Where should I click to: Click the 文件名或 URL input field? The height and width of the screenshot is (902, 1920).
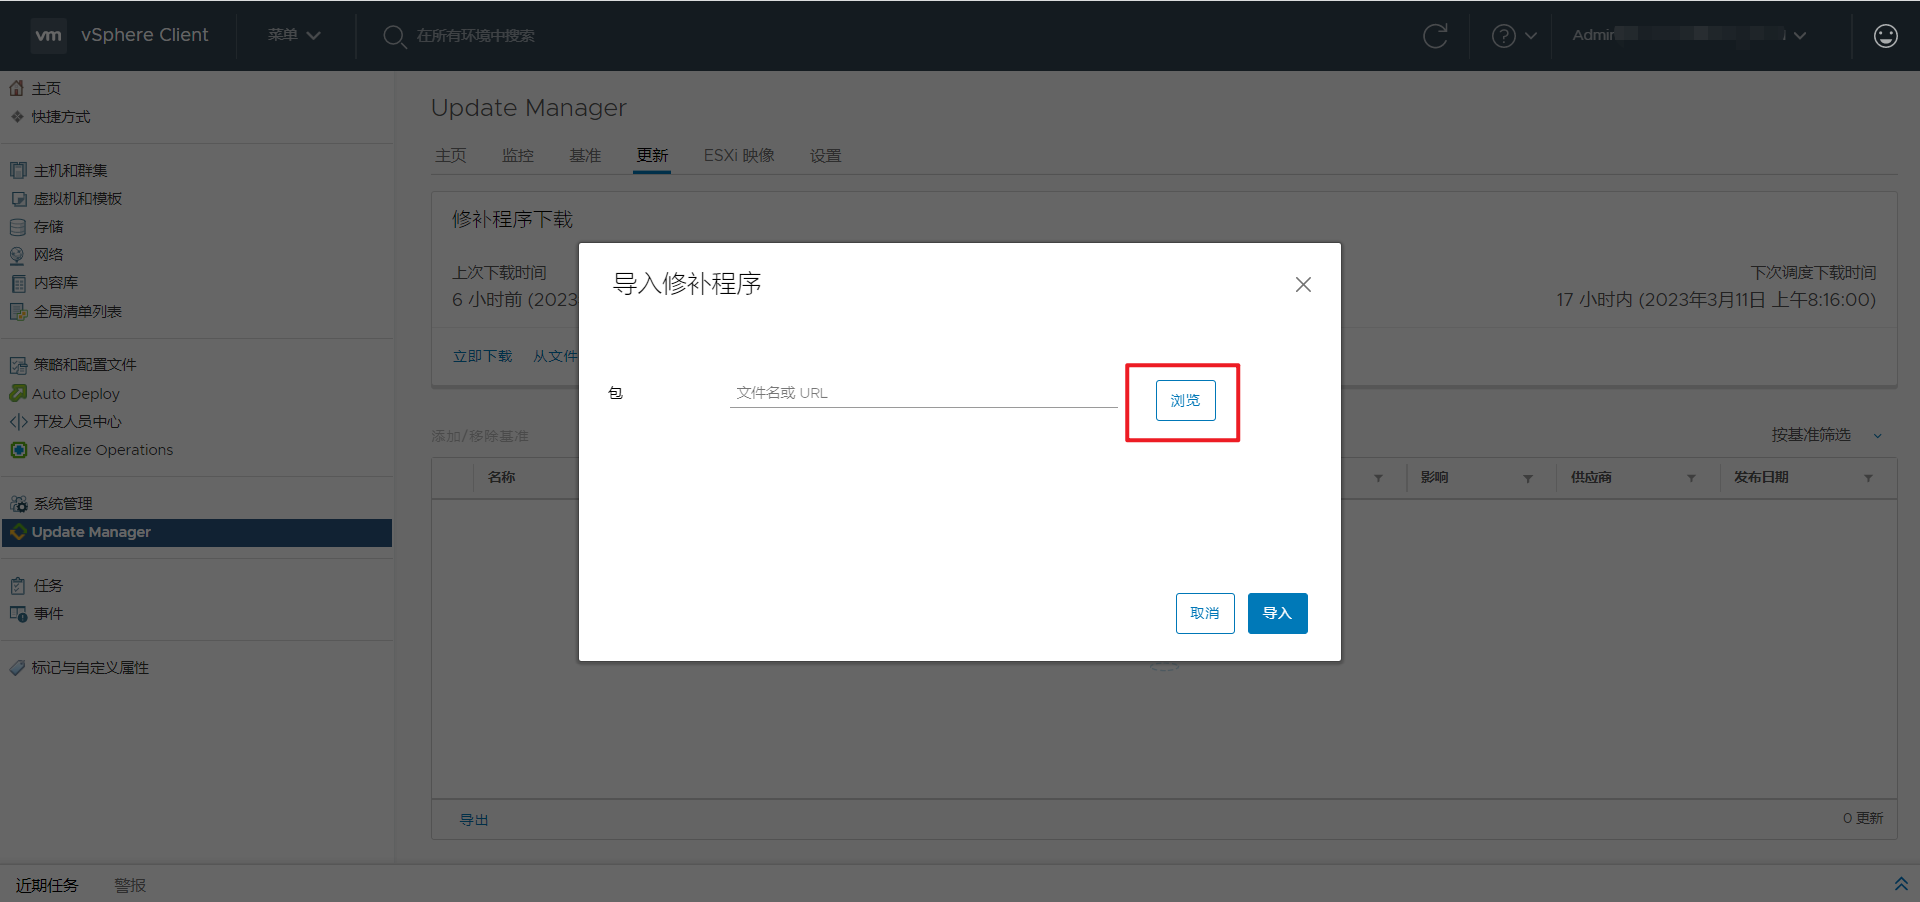coord(923,393)
